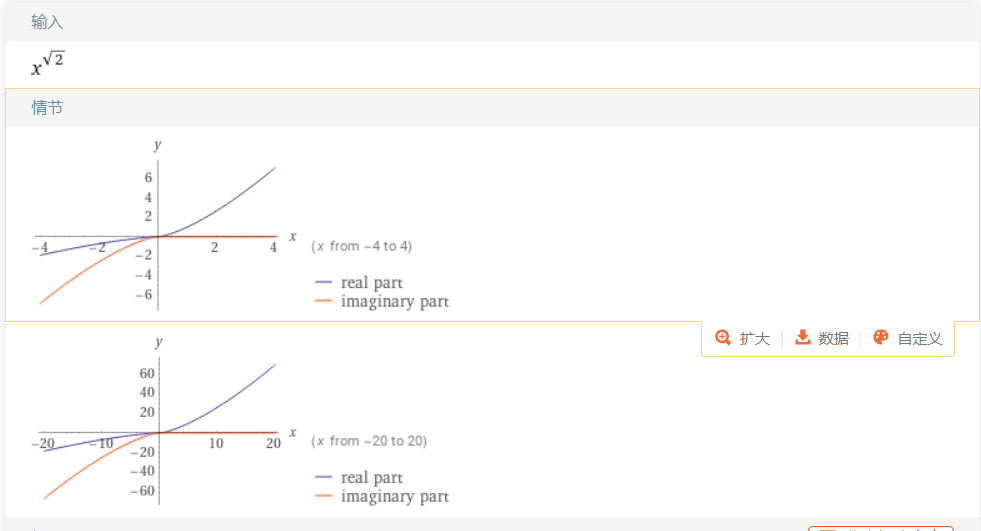Click the 数据 text label
Viewport: 981px width, 531px height.
833,338
